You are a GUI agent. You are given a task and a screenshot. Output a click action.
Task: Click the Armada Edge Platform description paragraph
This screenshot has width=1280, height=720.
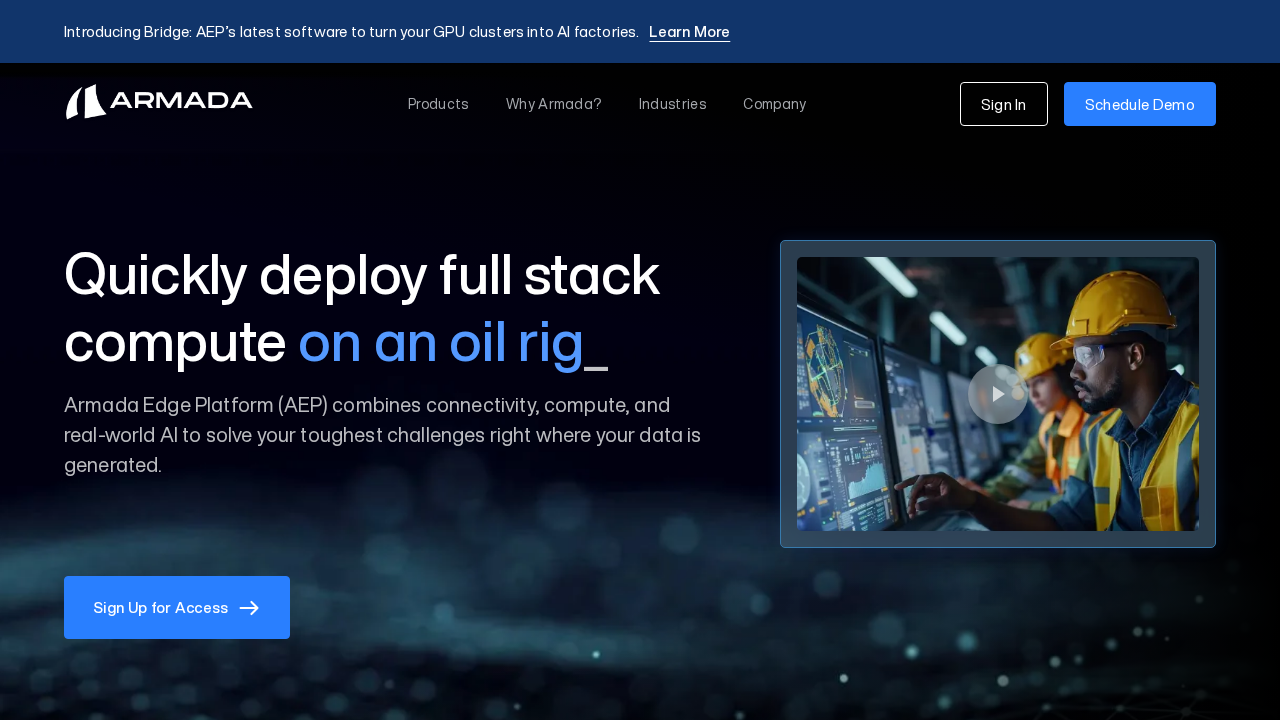[382, 435]
